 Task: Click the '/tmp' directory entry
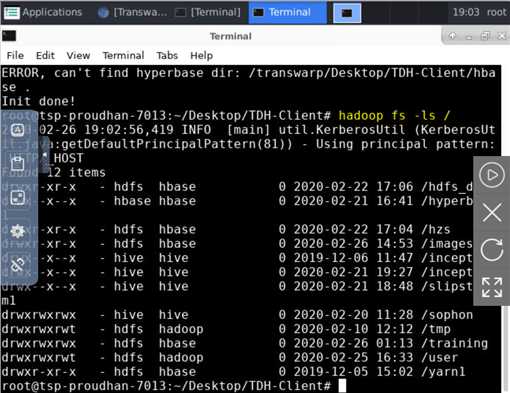[x=436, y=329]
